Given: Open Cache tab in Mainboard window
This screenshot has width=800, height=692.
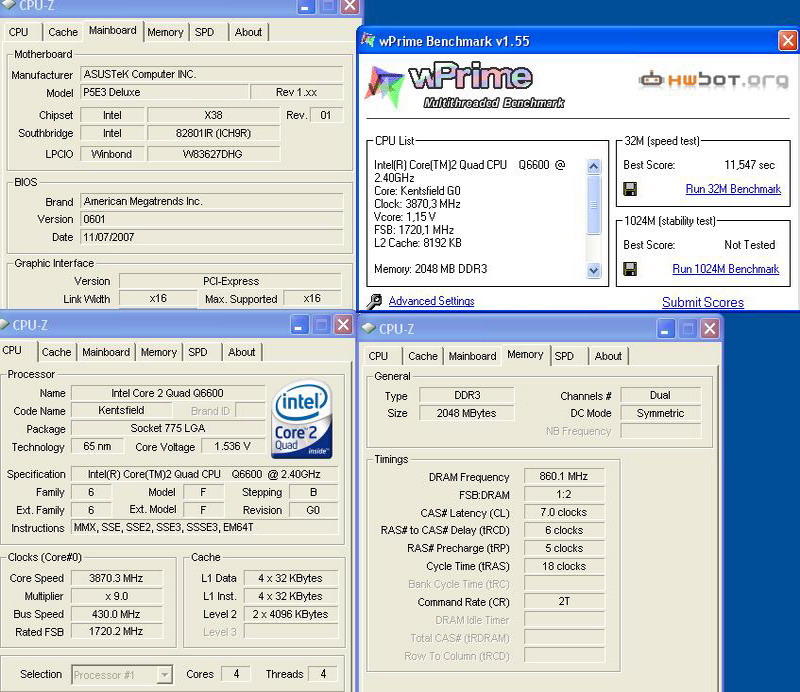Looking at the screenshot, I should tap(63, 32).
